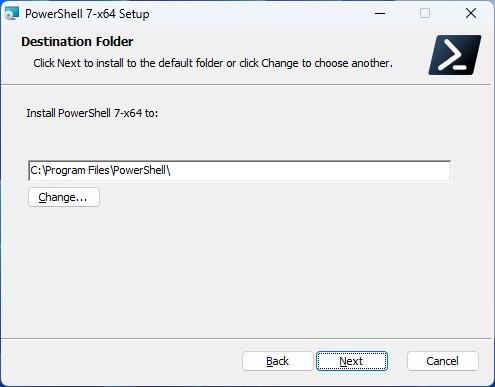The height and width of the screenshot is (387, 495).
Task: Go to the previous step with Back
Action: click(278, 361)
